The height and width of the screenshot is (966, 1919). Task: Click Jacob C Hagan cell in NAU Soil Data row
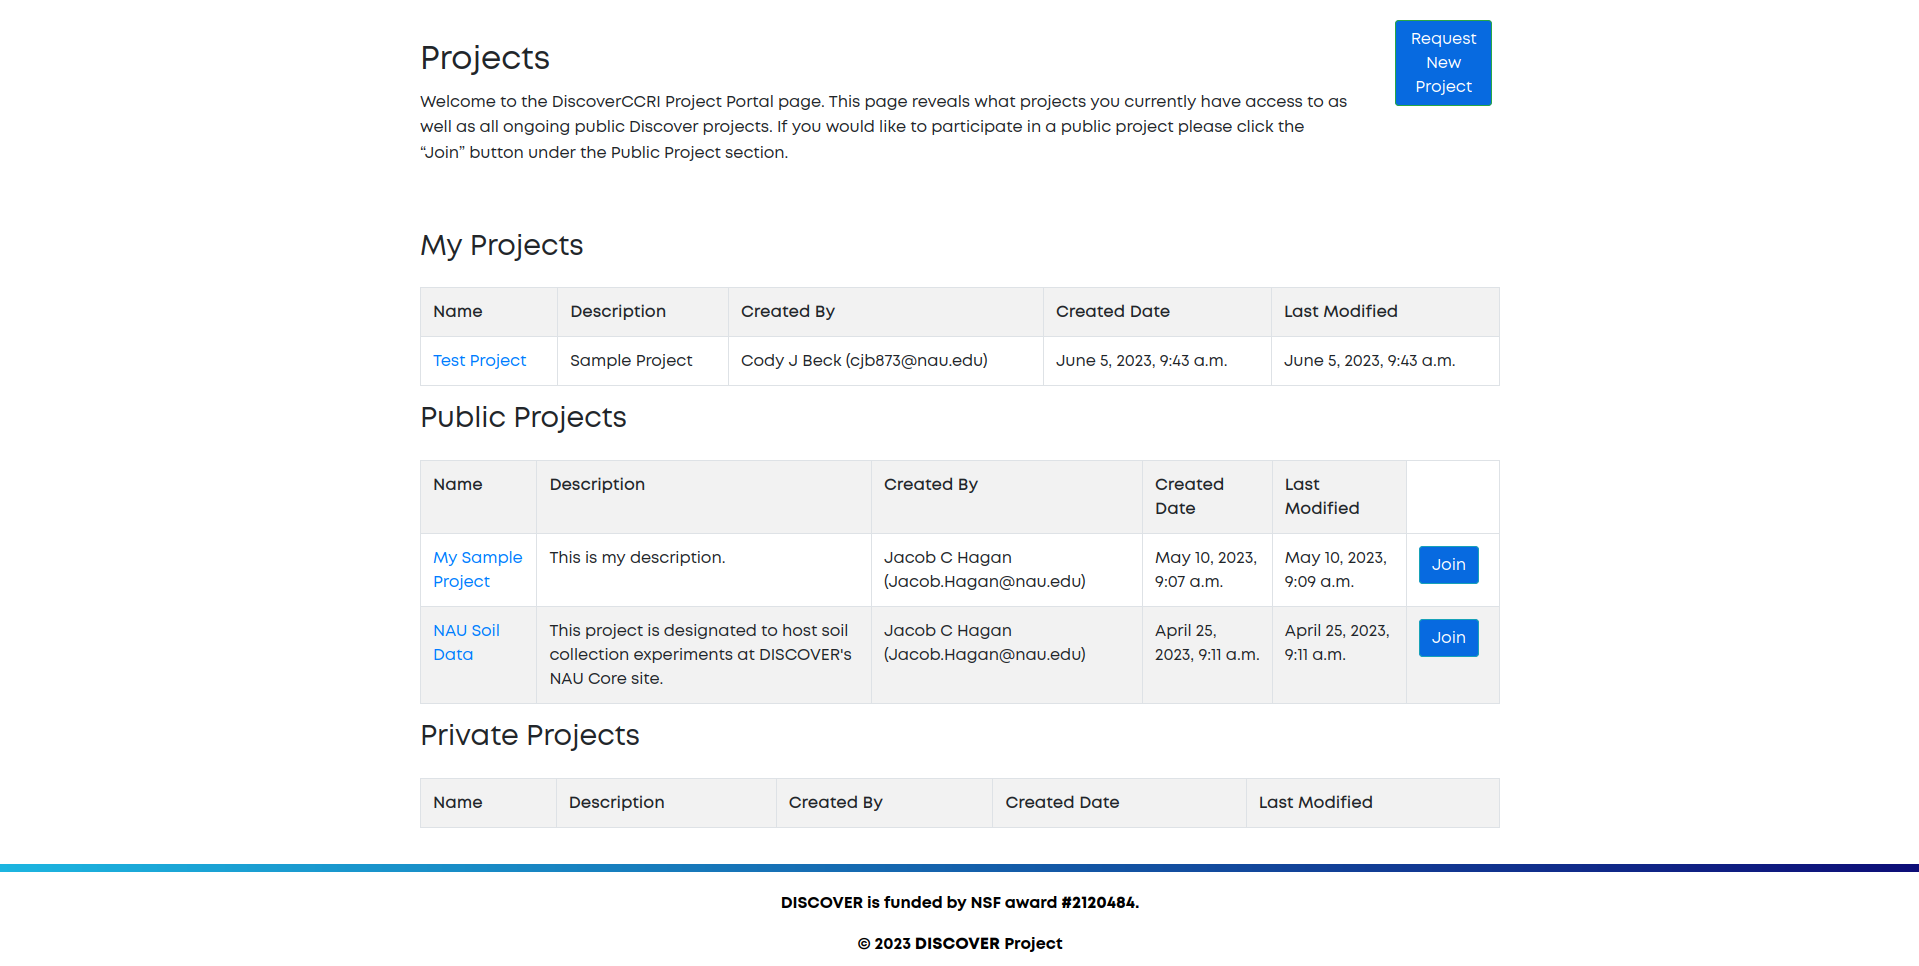[x=1007, y=655]
